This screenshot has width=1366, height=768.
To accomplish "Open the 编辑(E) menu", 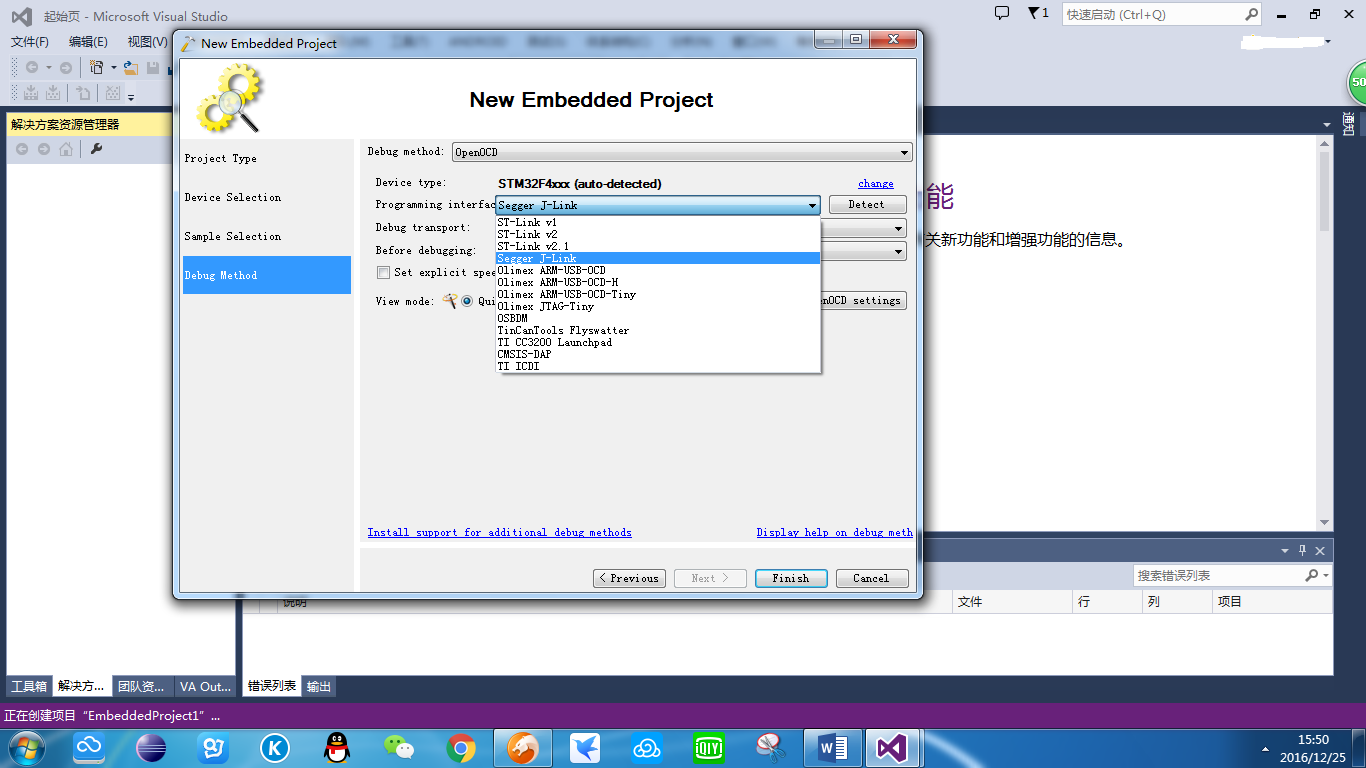I will (88, 41).
